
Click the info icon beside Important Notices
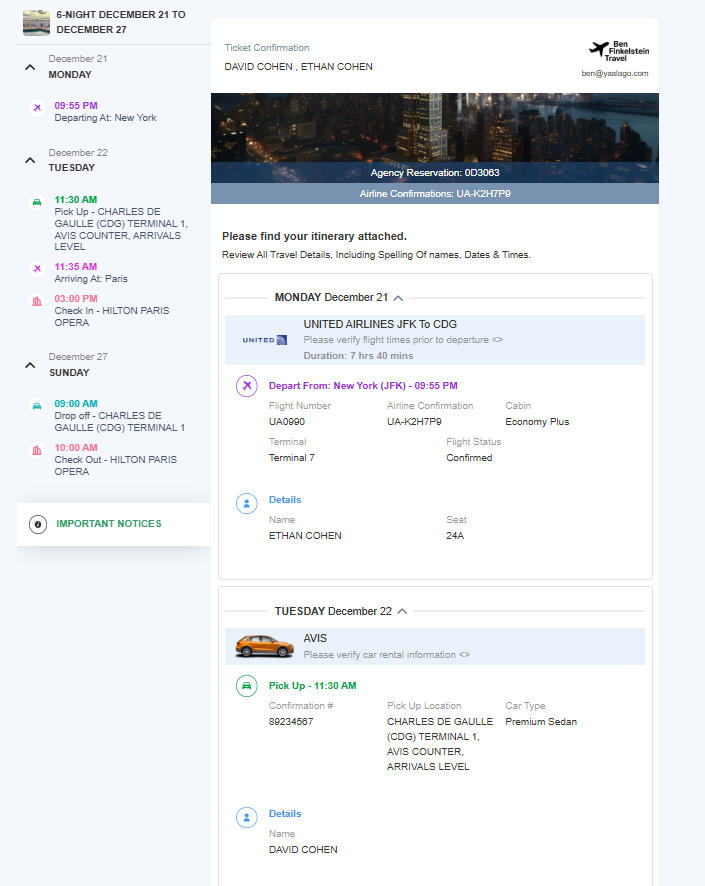[38, 524]
